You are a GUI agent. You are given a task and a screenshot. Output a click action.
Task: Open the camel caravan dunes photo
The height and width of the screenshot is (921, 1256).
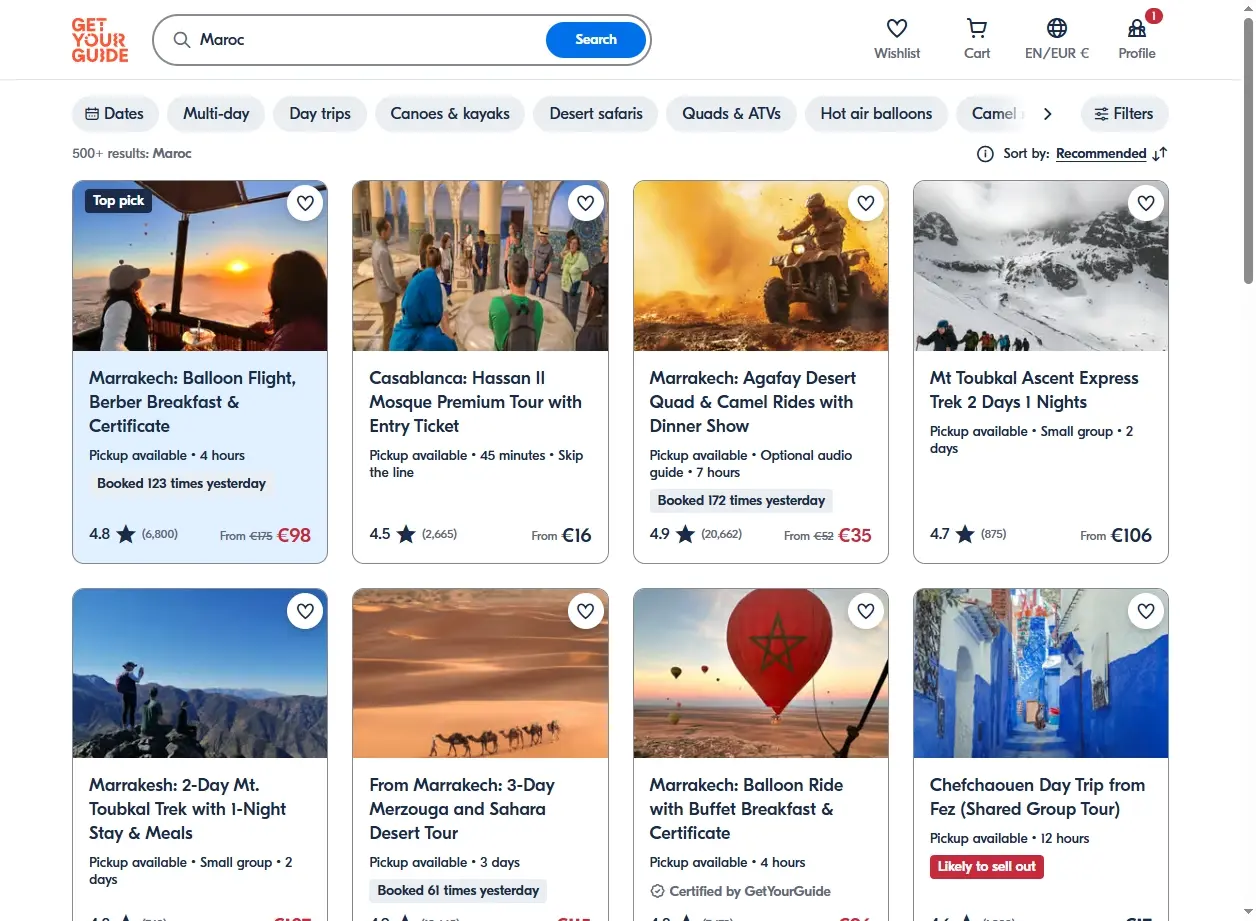click(480, 673)
